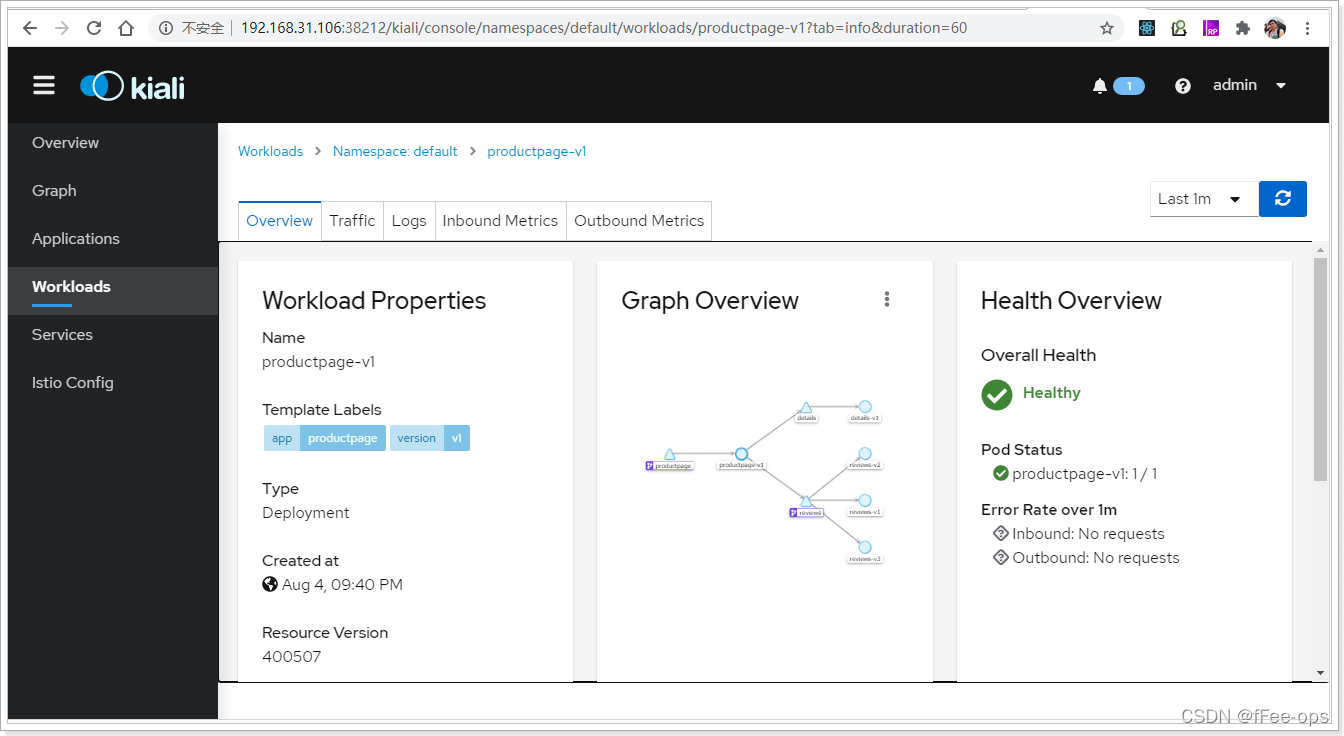Click the globe icon beside Created at
The width and height of the screenshot is (1344, 736).
click(x=270, y=585)
